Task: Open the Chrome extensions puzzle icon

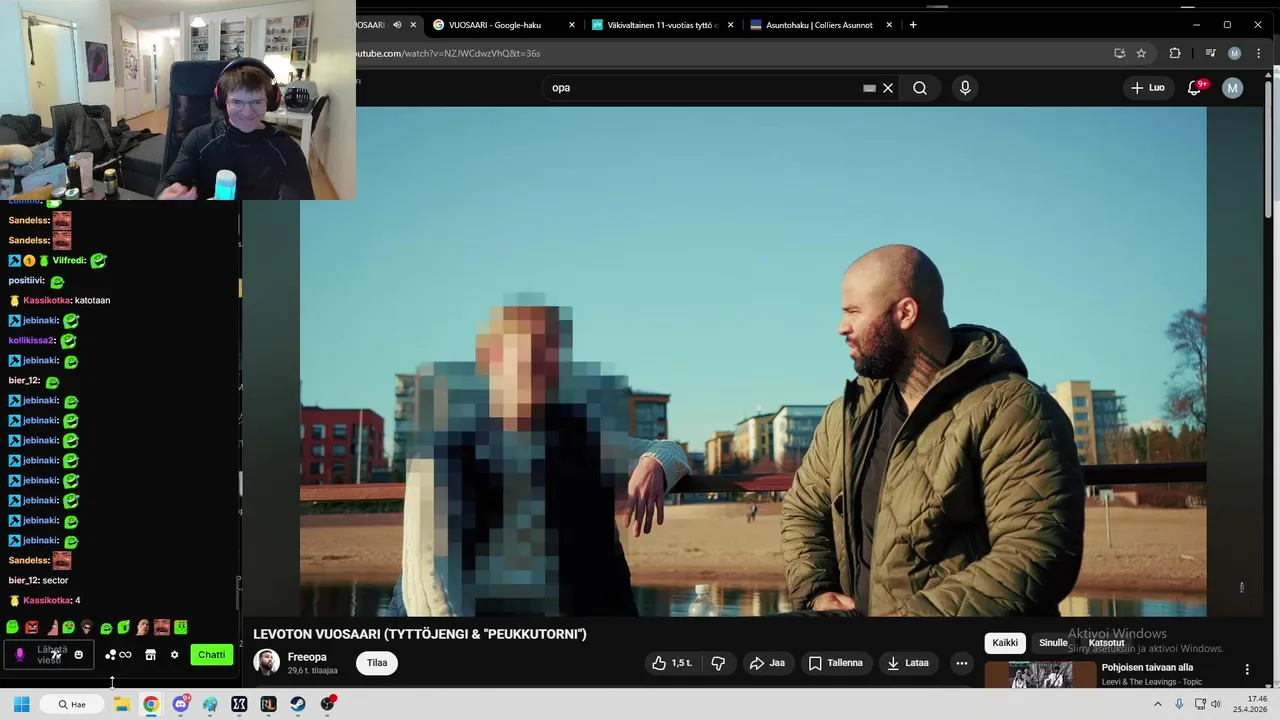Action: (x=1175, y=53)
